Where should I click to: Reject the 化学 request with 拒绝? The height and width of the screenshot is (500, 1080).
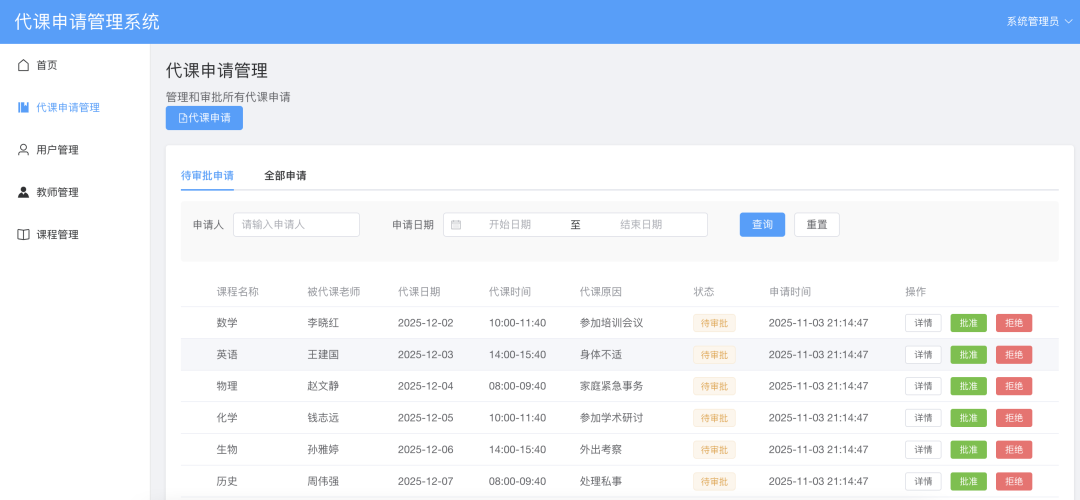1014,418
